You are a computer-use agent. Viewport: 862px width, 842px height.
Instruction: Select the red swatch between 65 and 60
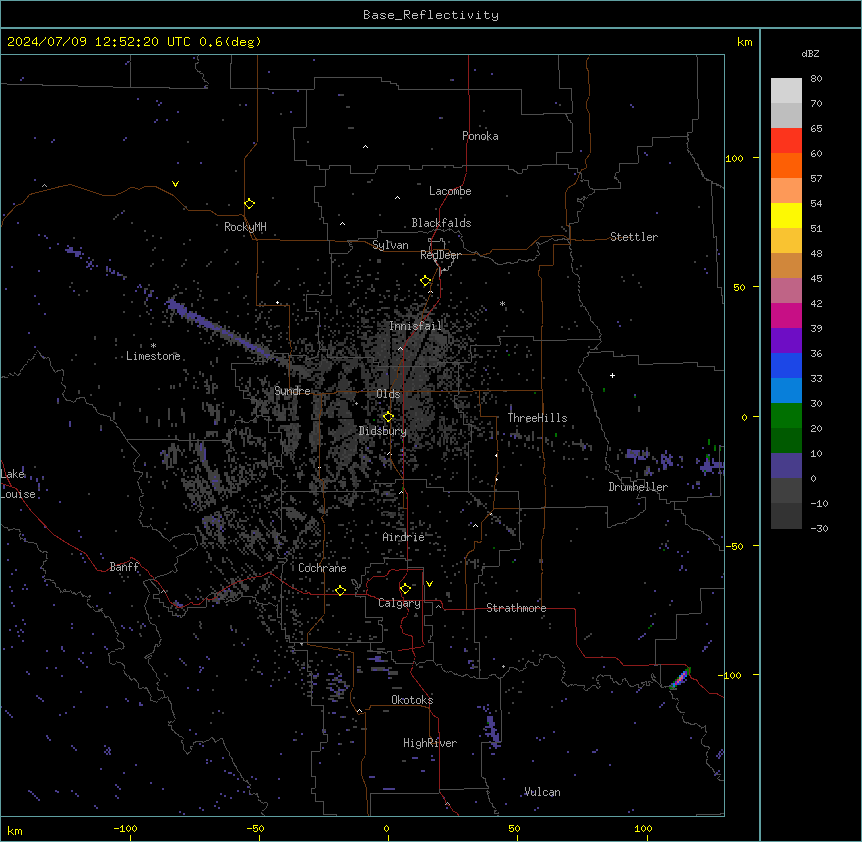coord(786,141)
